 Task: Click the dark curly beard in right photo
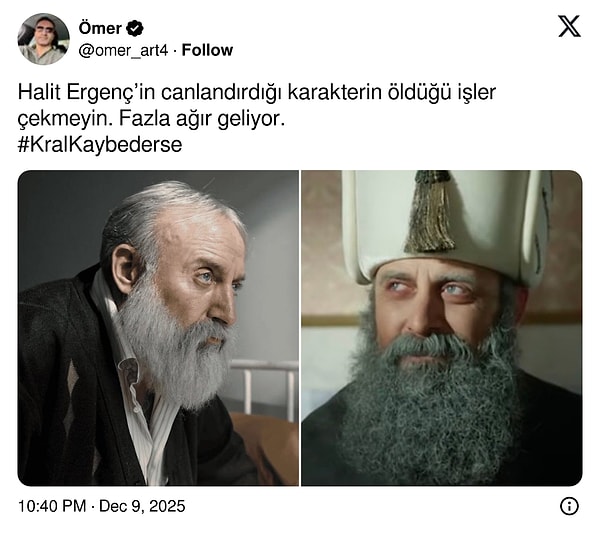(x=432, y=406)
